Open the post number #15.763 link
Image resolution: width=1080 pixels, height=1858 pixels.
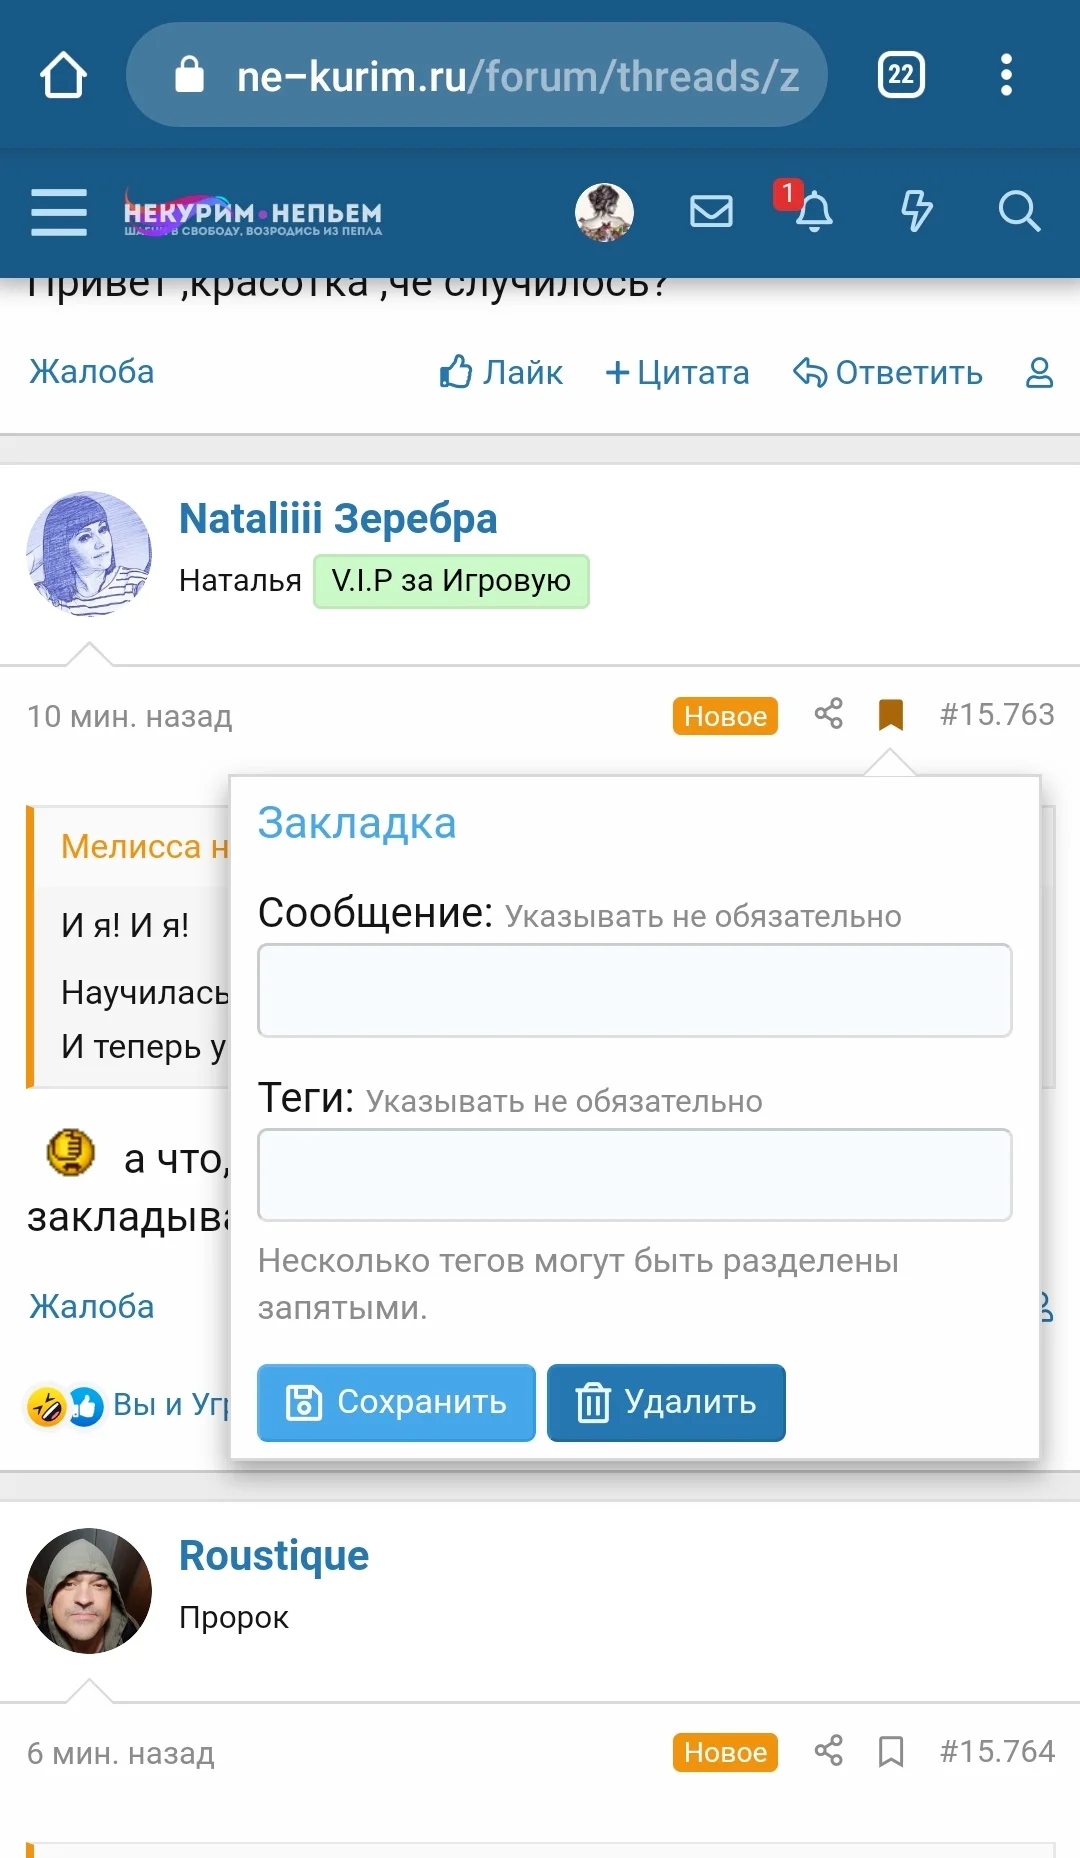(x=997, y=714)
